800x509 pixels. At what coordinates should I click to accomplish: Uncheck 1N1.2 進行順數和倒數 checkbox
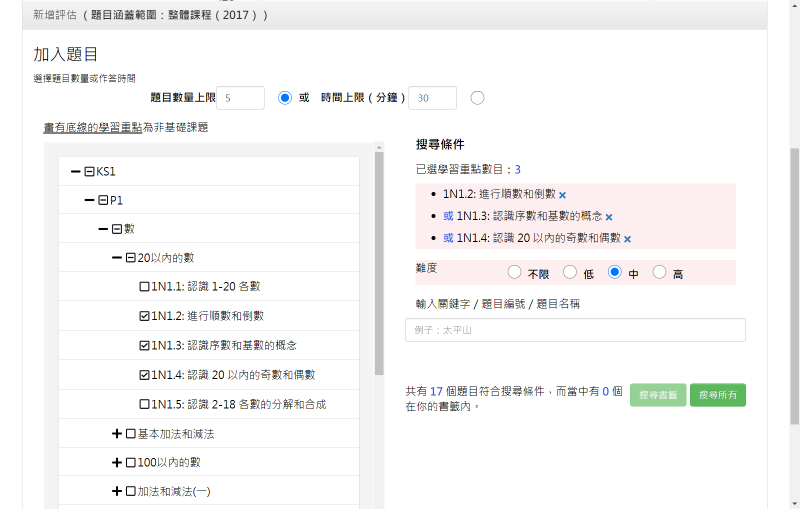click(145, 316)
